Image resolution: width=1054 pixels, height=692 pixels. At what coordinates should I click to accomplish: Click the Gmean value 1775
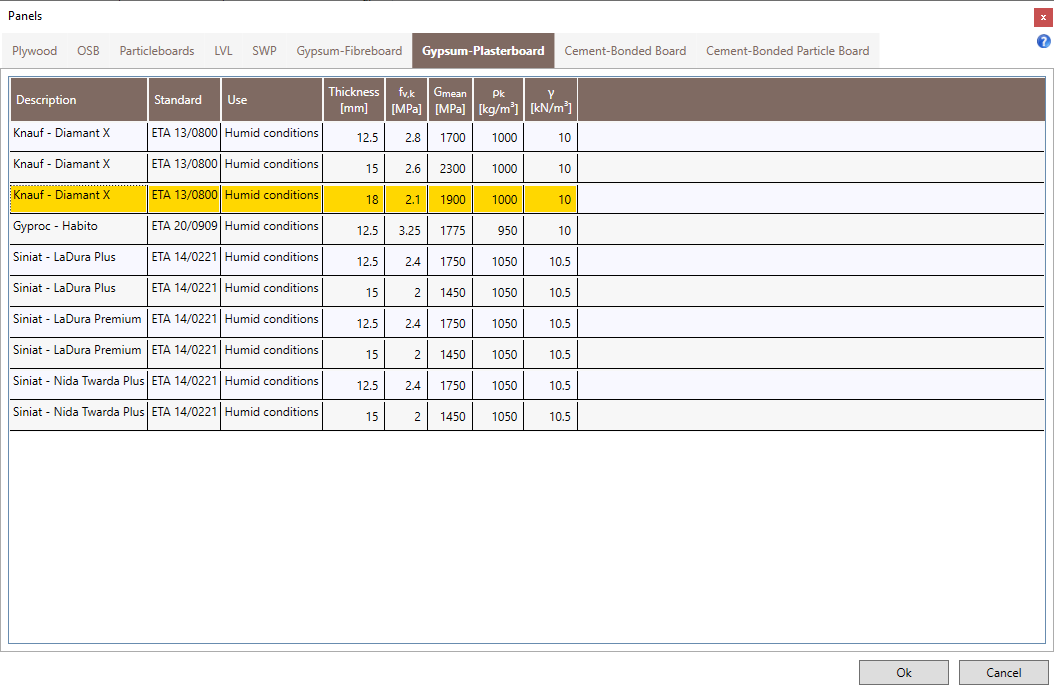(x=450, y=229)
